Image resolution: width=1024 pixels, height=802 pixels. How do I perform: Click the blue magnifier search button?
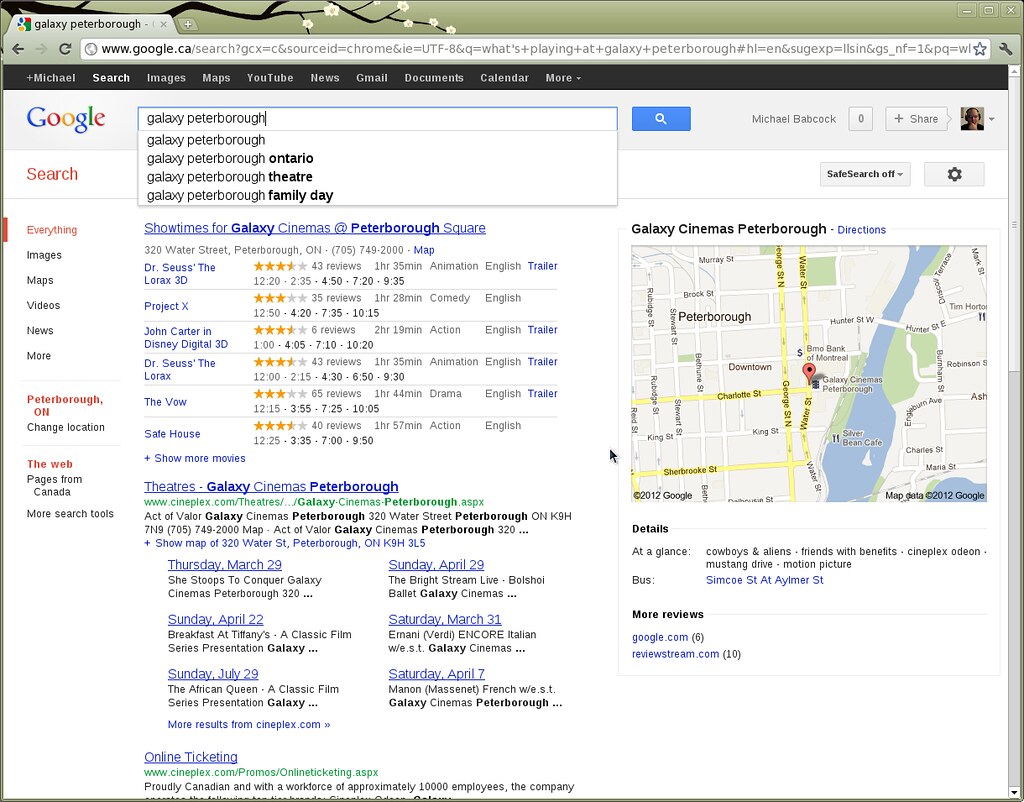[x=661, y=119]
